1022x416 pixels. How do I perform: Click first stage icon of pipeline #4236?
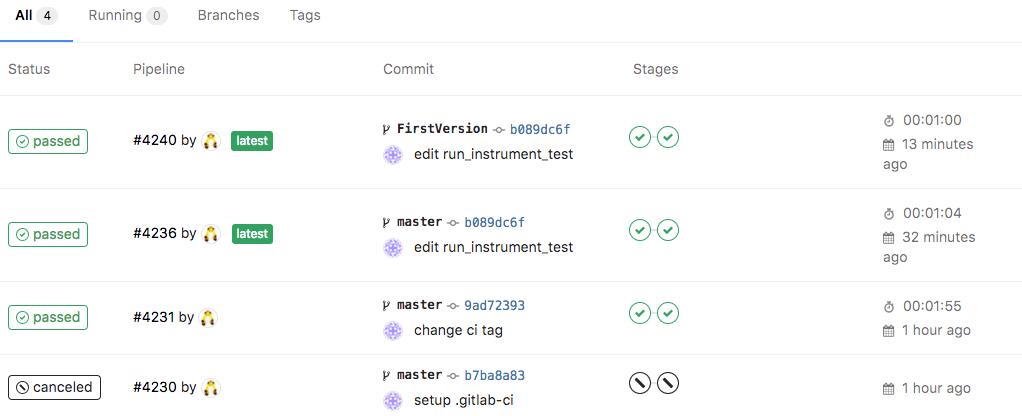coord(640,230)
